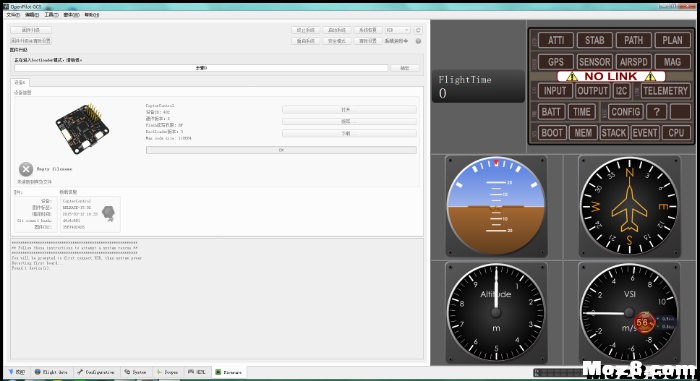The height and width of the screenshot is (381, 700).
Task: Click the 系统恢复 (Rescue) button
Action: click(368, 30)
